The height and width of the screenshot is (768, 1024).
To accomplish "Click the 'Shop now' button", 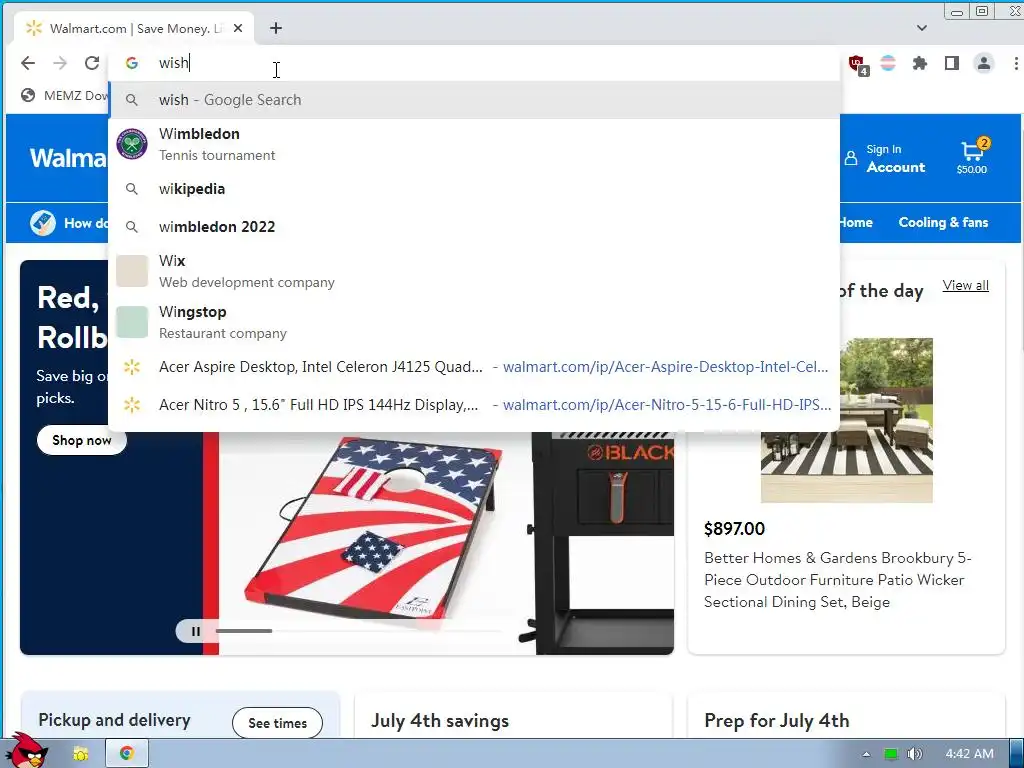I will 82,440.
